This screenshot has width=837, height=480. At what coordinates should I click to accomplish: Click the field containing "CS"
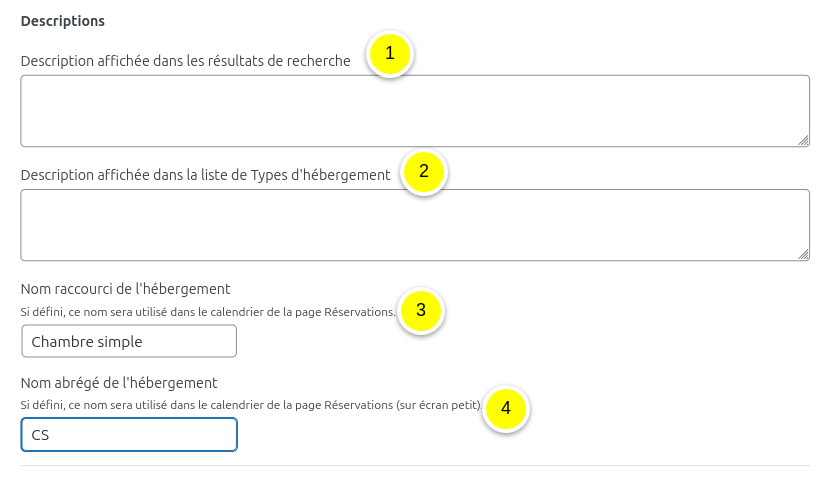point(128,435)
